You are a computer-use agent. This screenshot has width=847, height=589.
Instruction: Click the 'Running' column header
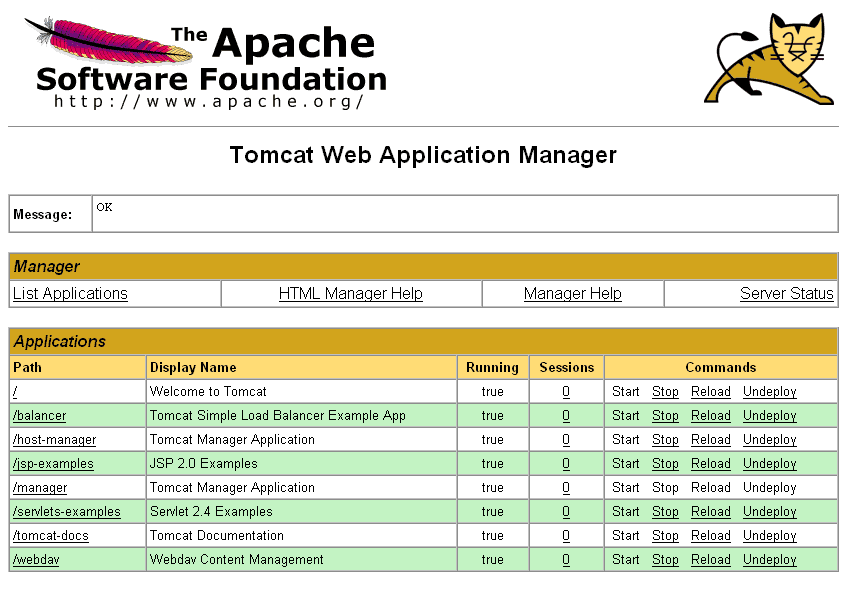click(x=492, y=367)
